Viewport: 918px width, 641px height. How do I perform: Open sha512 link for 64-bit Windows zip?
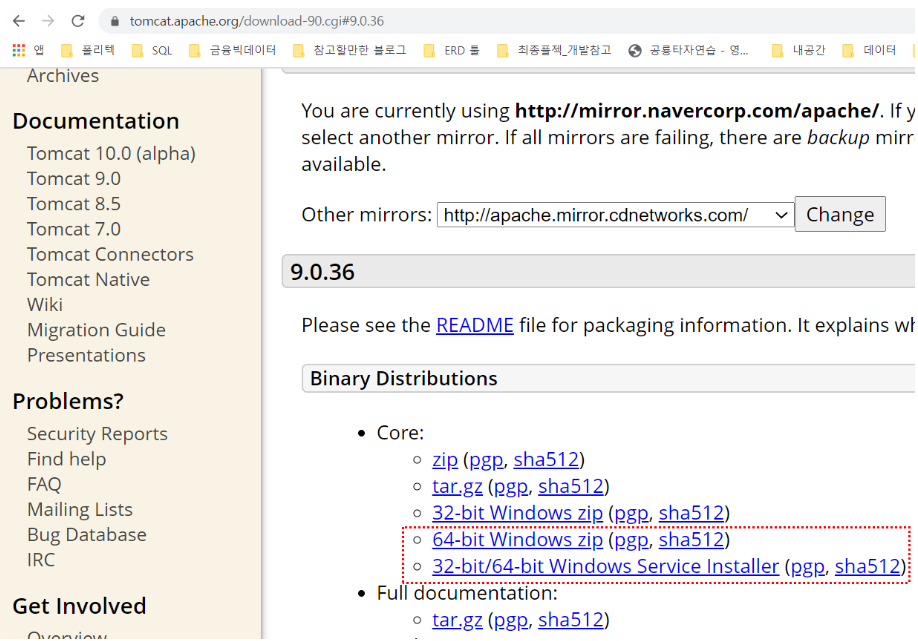click(x=691, y=539)
